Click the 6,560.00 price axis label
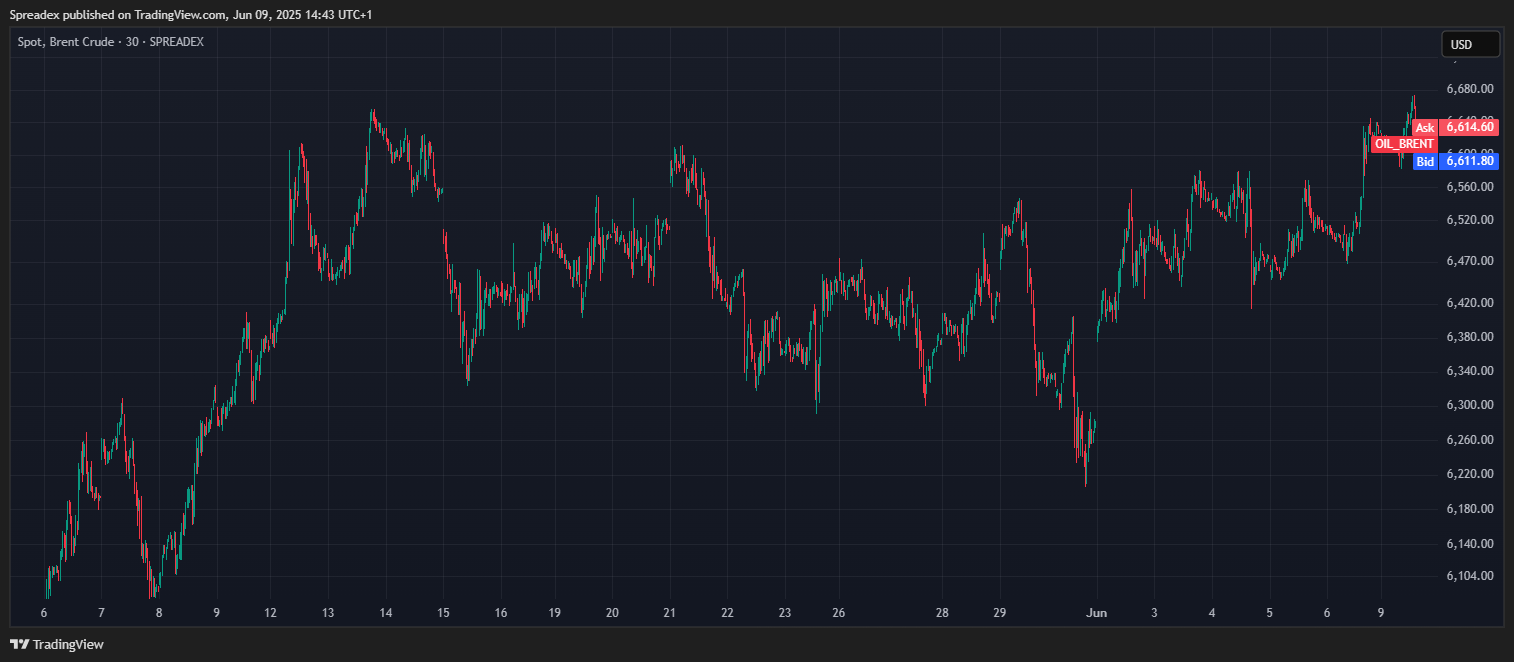Screen dimensions: 1514x662 (1470, 187)
